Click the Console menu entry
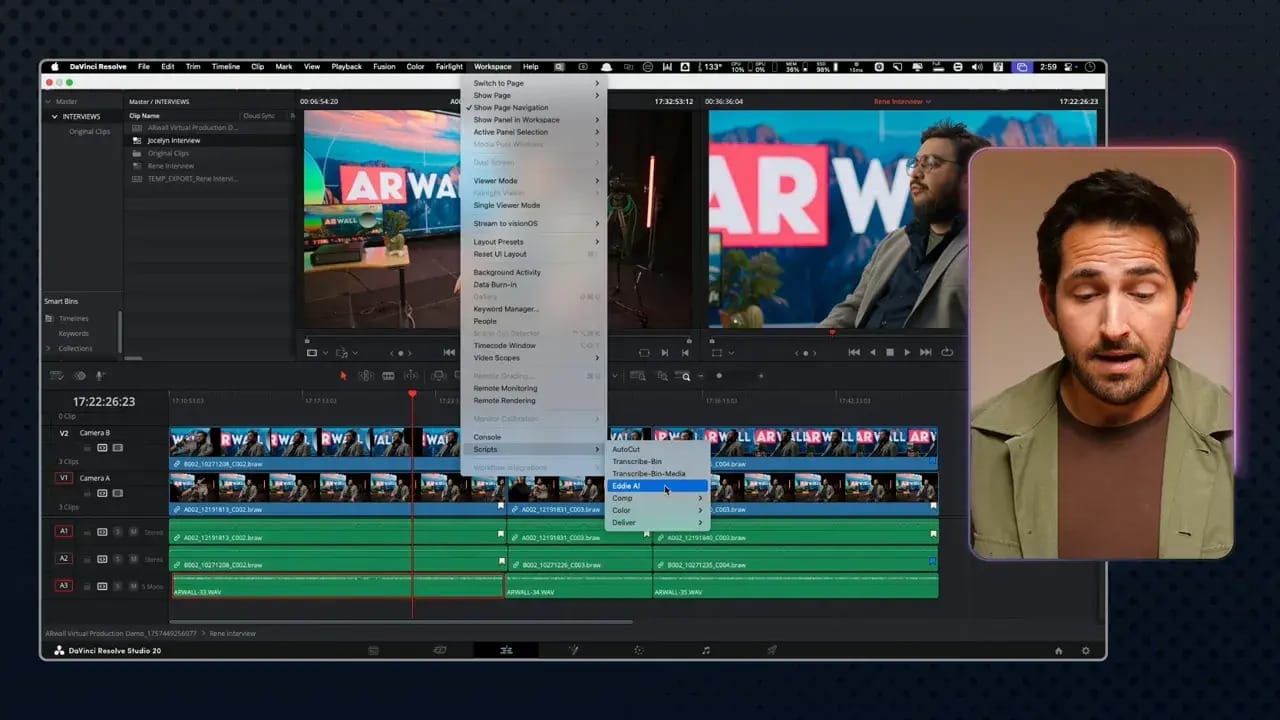The height and width of the screenshot is (720, 1280). (487, 437)
